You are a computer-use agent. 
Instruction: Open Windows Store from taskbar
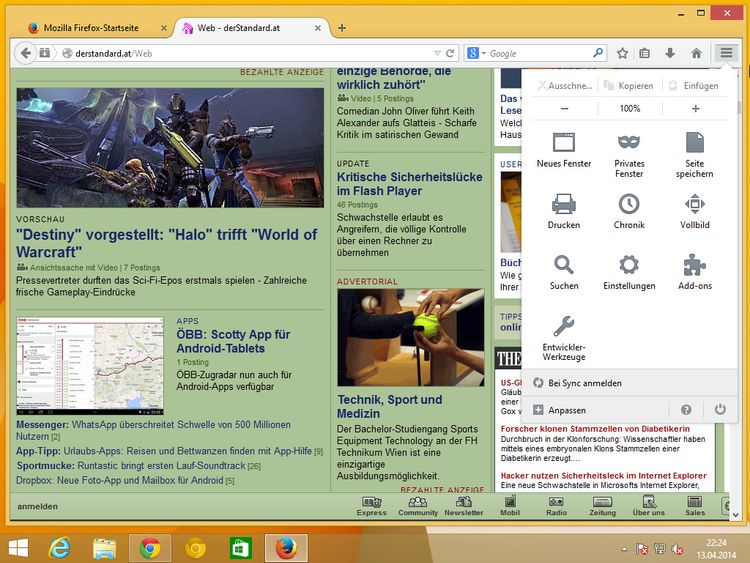(241, 548)
